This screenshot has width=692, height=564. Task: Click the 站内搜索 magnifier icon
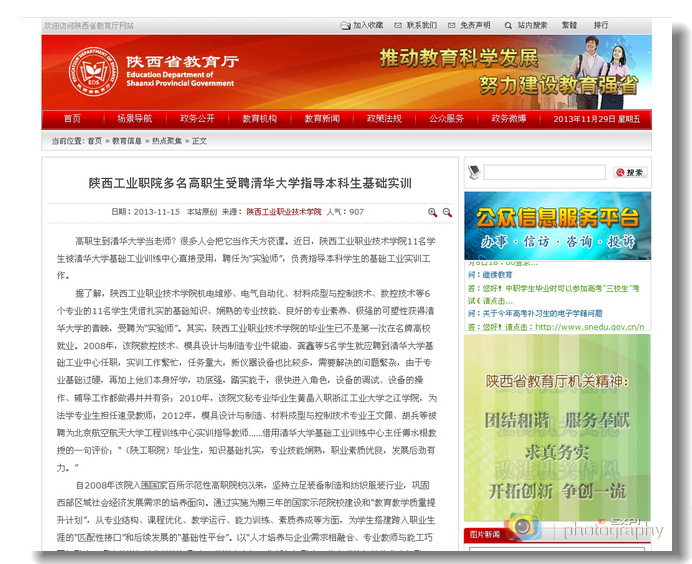508,25
